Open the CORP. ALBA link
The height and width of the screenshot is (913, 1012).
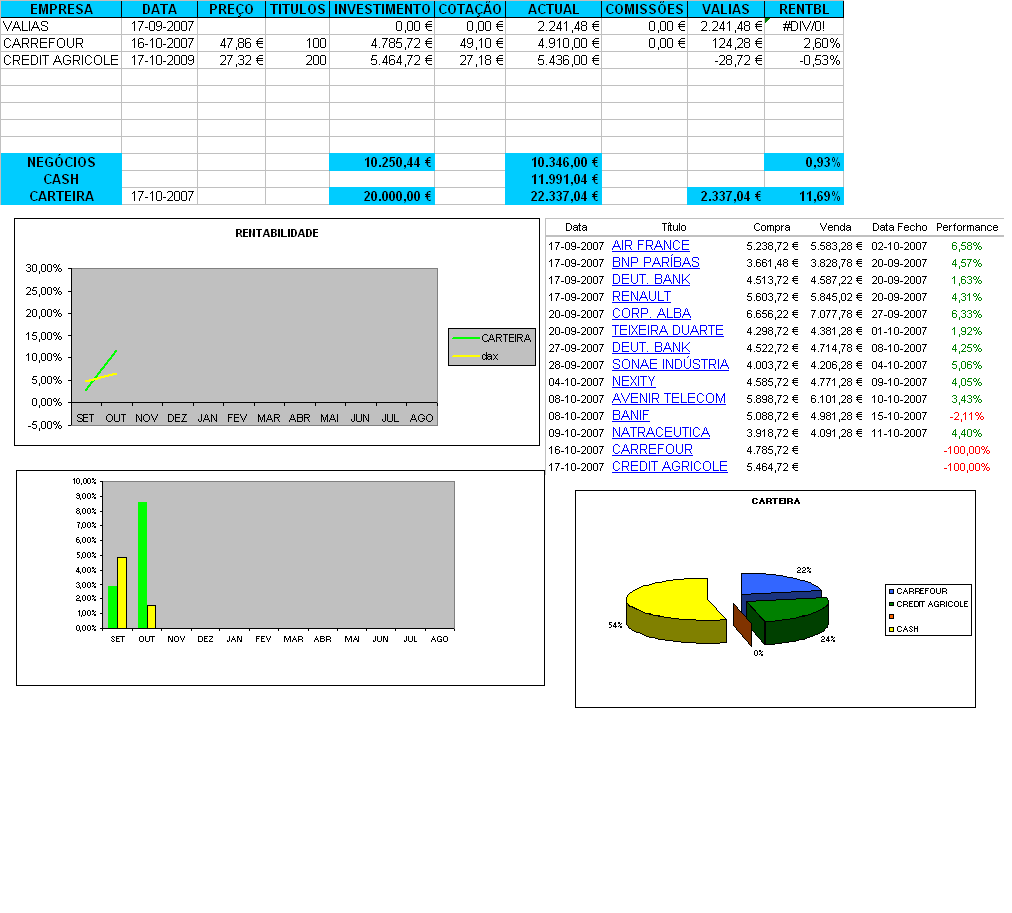(651, 314)
